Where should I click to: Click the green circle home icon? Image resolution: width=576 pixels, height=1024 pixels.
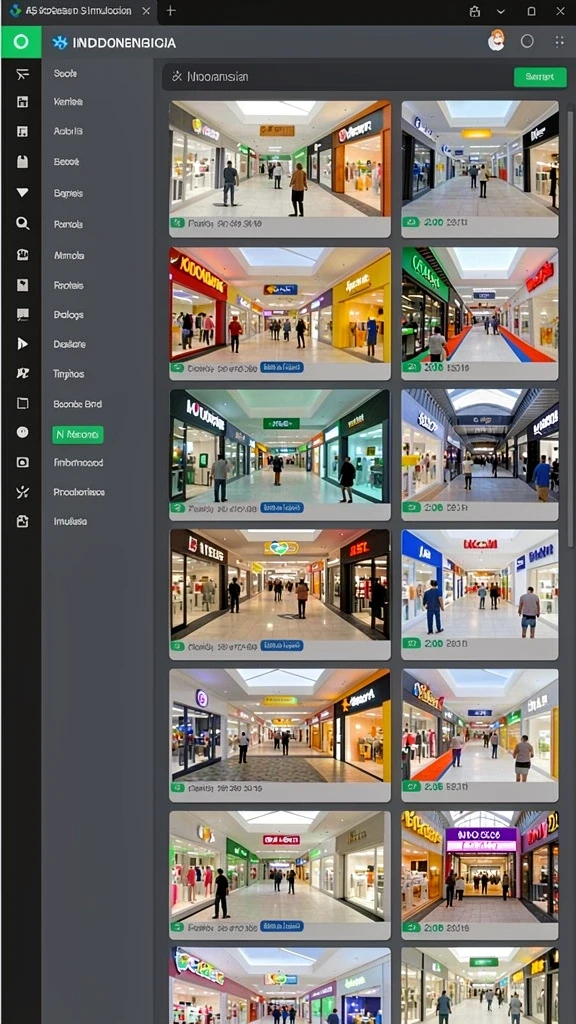(x=21, y=42)
